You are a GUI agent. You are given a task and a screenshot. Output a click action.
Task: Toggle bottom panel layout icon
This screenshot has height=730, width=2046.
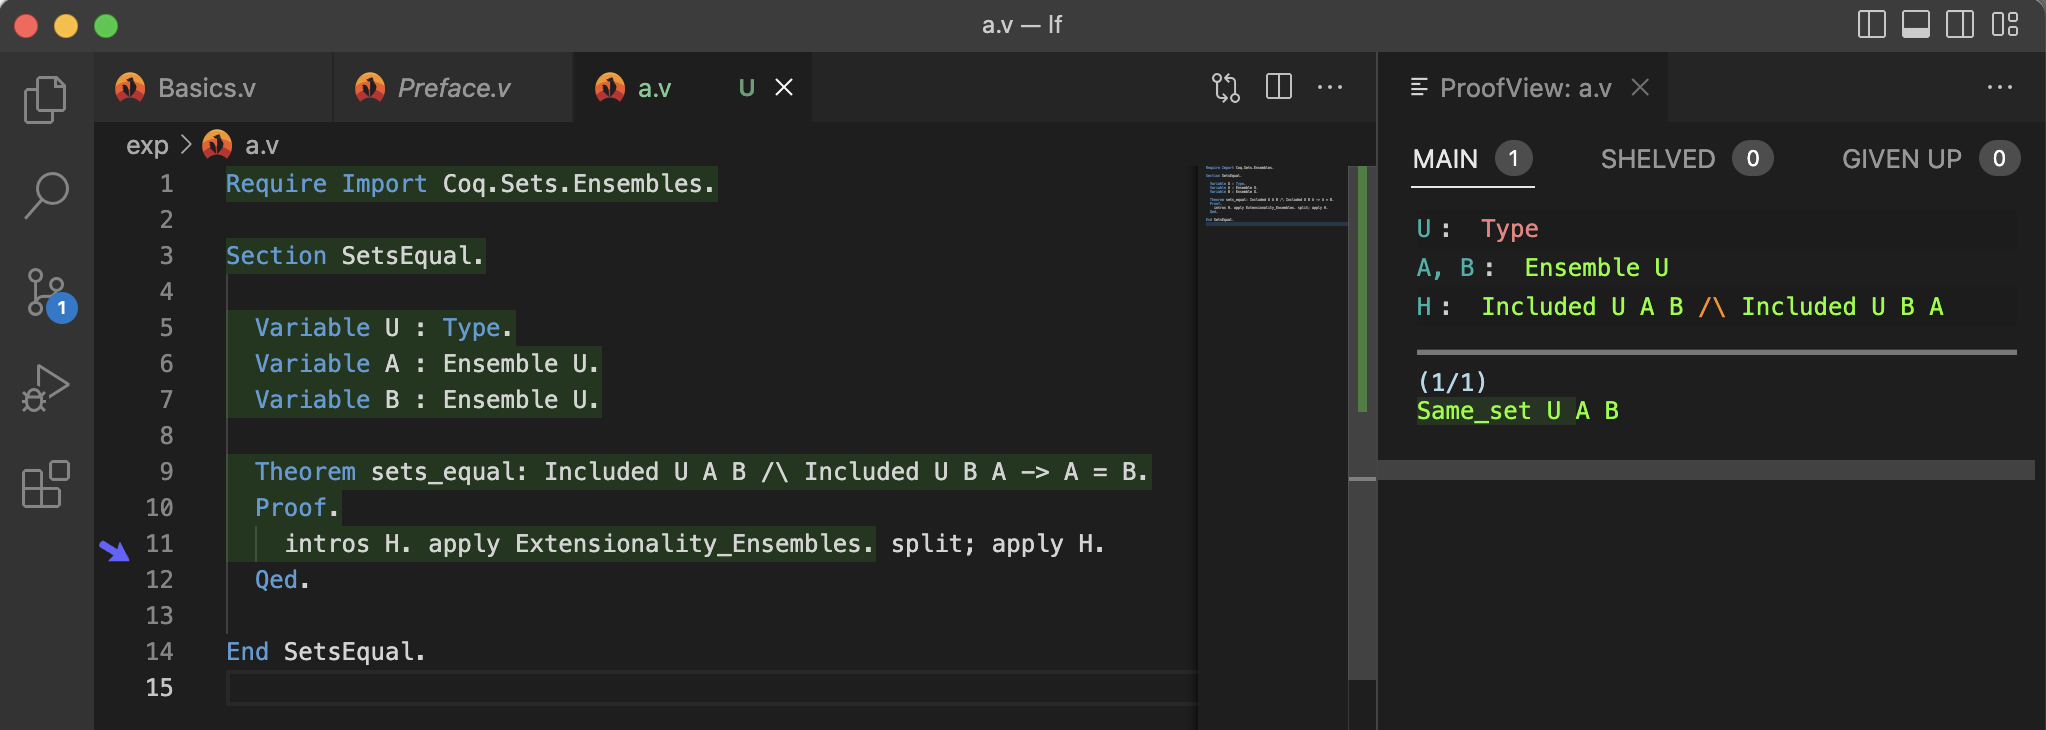tap(1916, 24)
